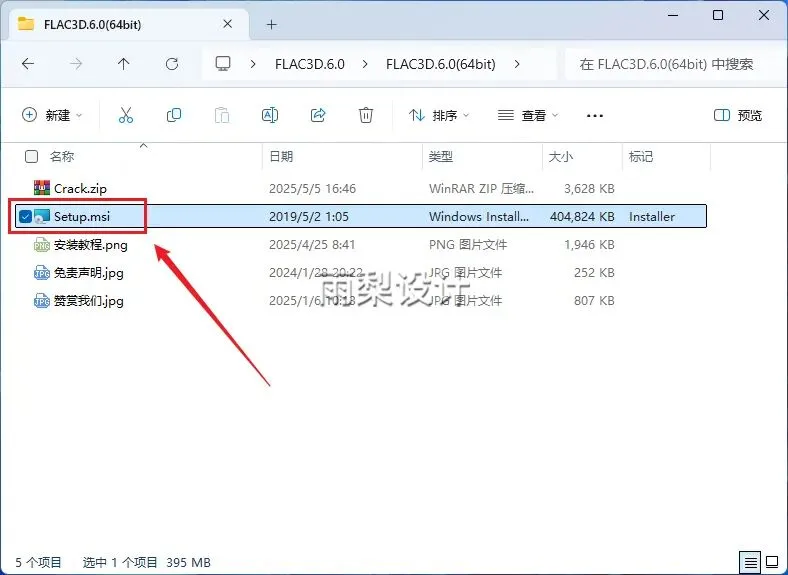Add a new tab with plus button
This screenshot has width=788, height=575.
pyautogui.click(x=271, y=24)
